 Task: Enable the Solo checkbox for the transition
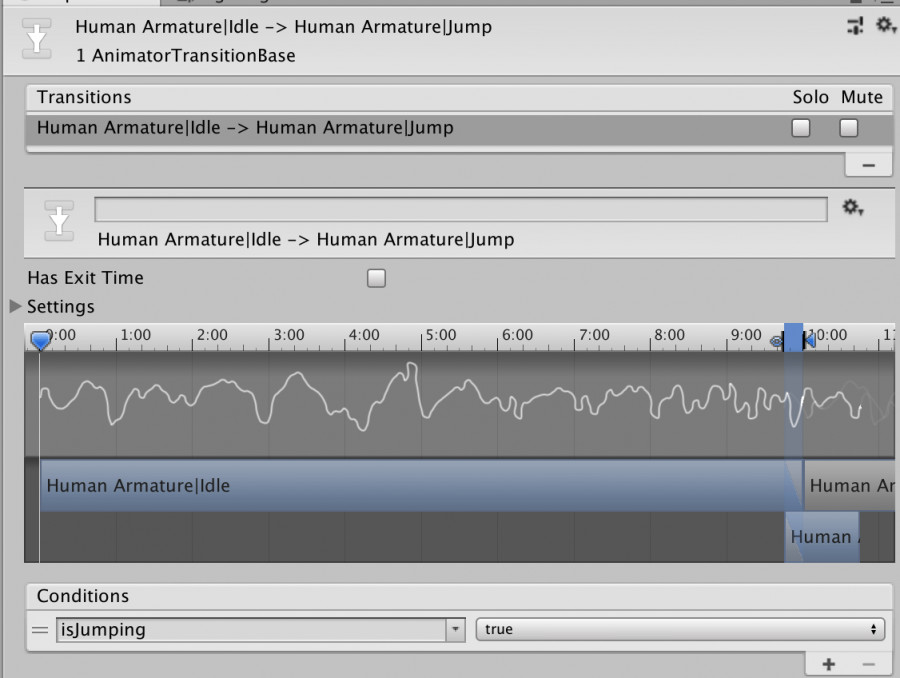801,127
